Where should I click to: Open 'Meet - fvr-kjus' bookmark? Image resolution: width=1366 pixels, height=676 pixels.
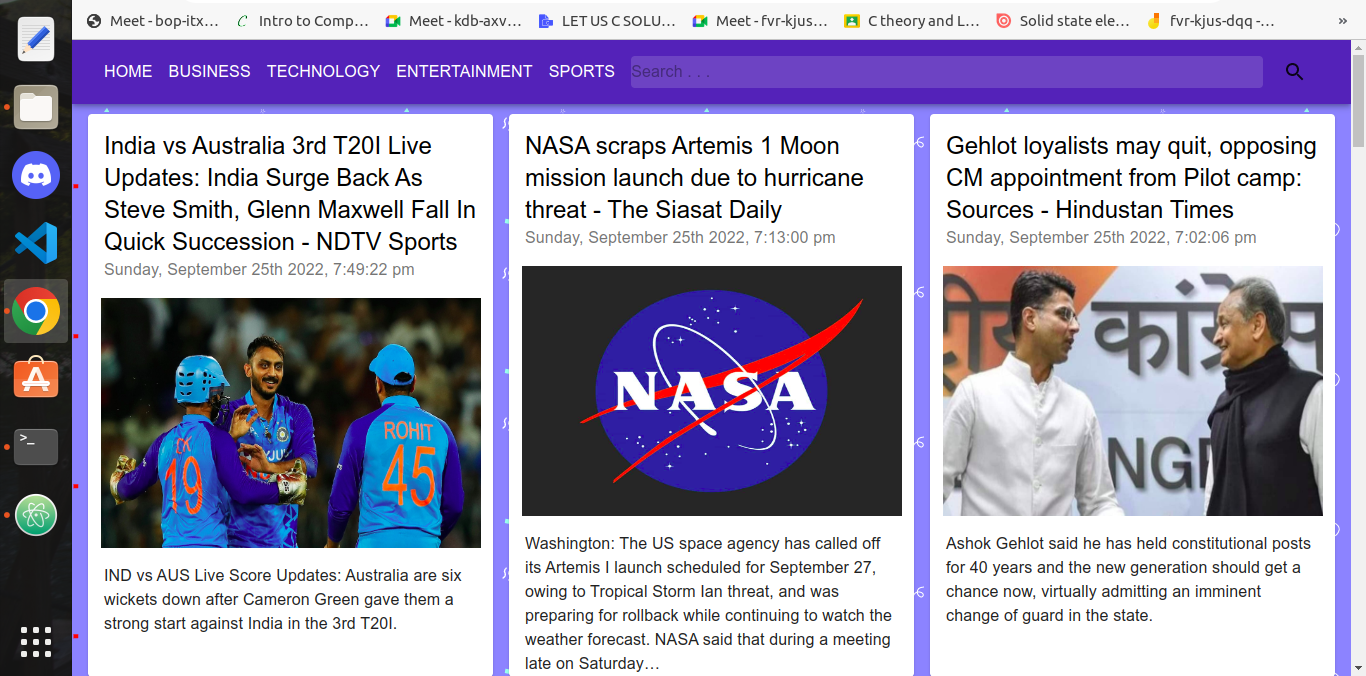coord(760,20)
